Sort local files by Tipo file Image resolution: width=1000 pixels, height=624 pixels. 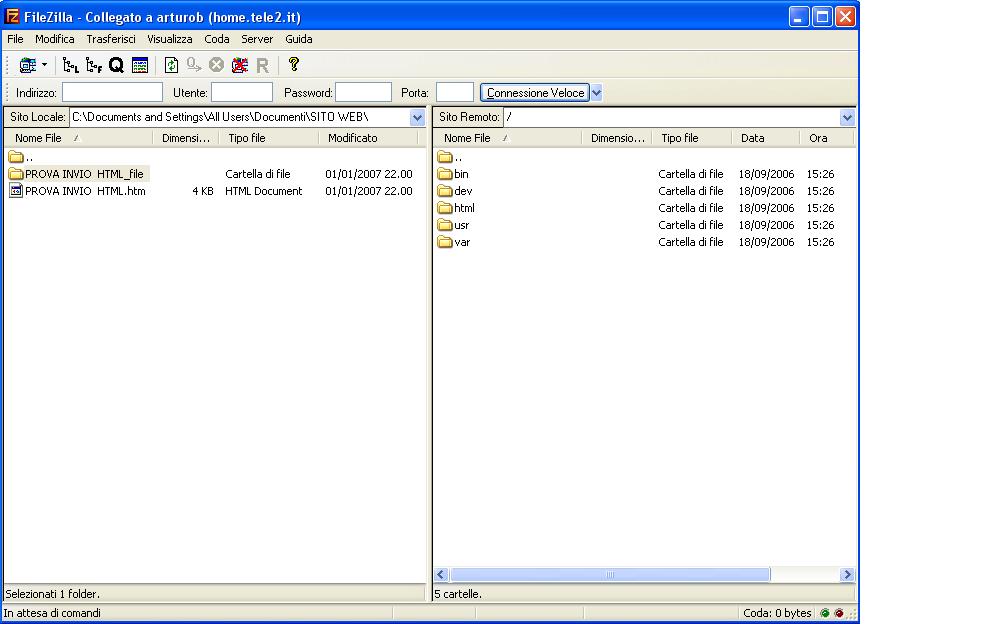coord(268,138)
